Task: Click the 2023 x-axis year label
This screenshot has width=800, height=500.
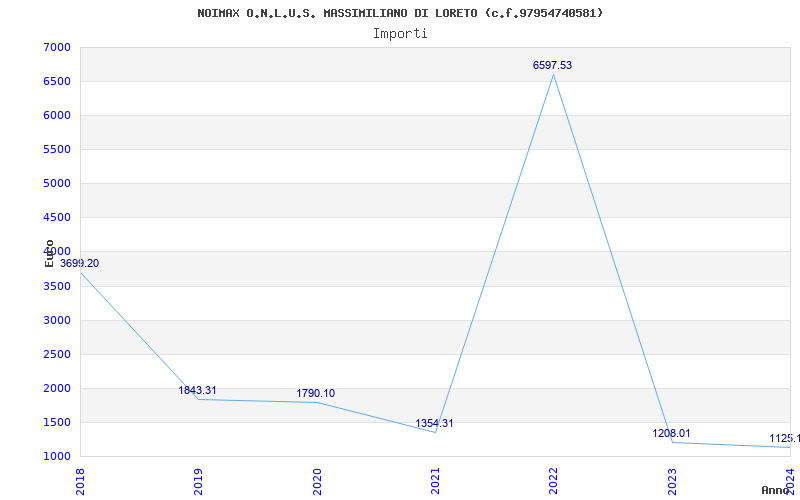Action: coord(672,481)
